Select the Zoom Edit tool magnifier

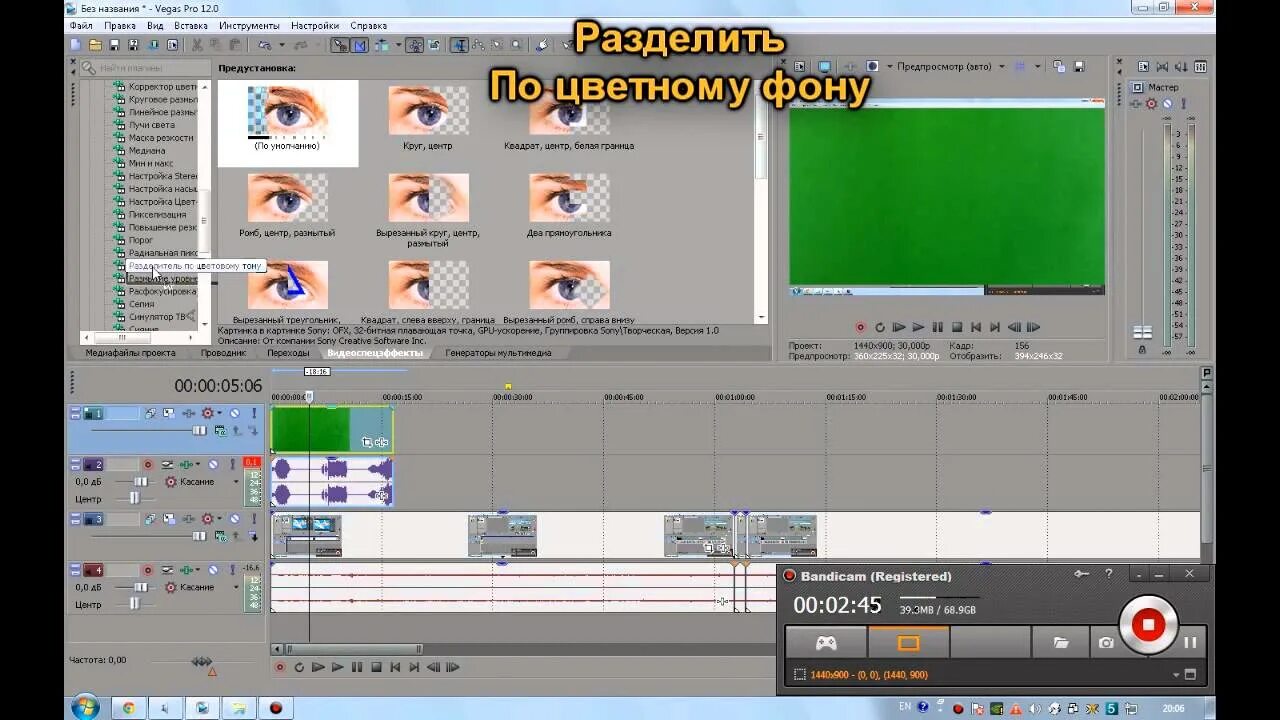tap(517, 45)
